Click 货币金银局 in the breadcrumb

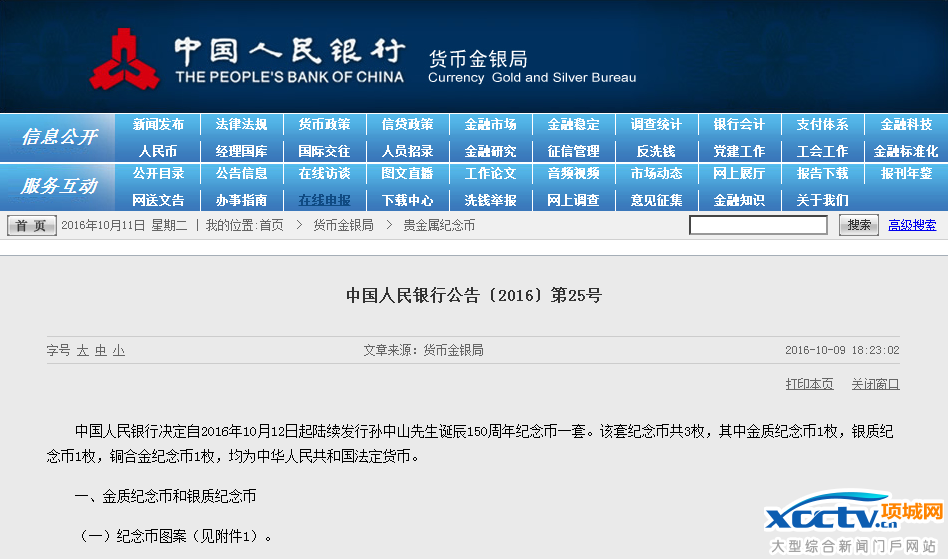pyautogui.click(x=343, y=226)
